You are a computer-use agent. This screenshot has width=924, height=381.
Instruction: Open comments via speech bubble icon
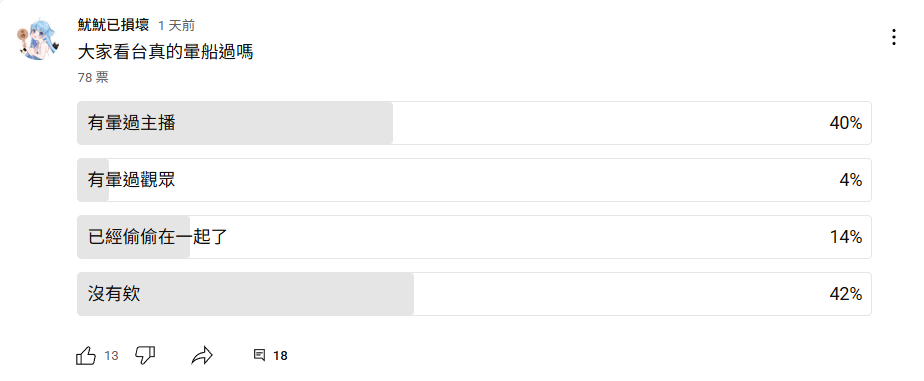259,355
